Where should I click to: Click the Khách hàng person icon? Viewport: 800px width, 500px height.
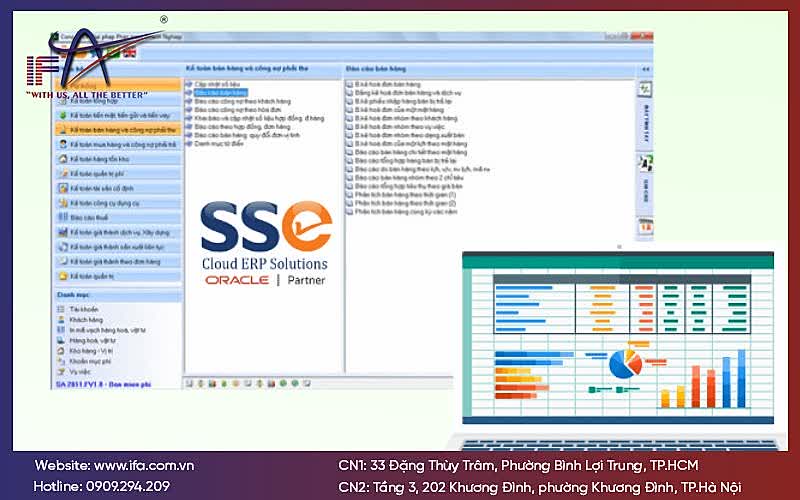[61, 321]
